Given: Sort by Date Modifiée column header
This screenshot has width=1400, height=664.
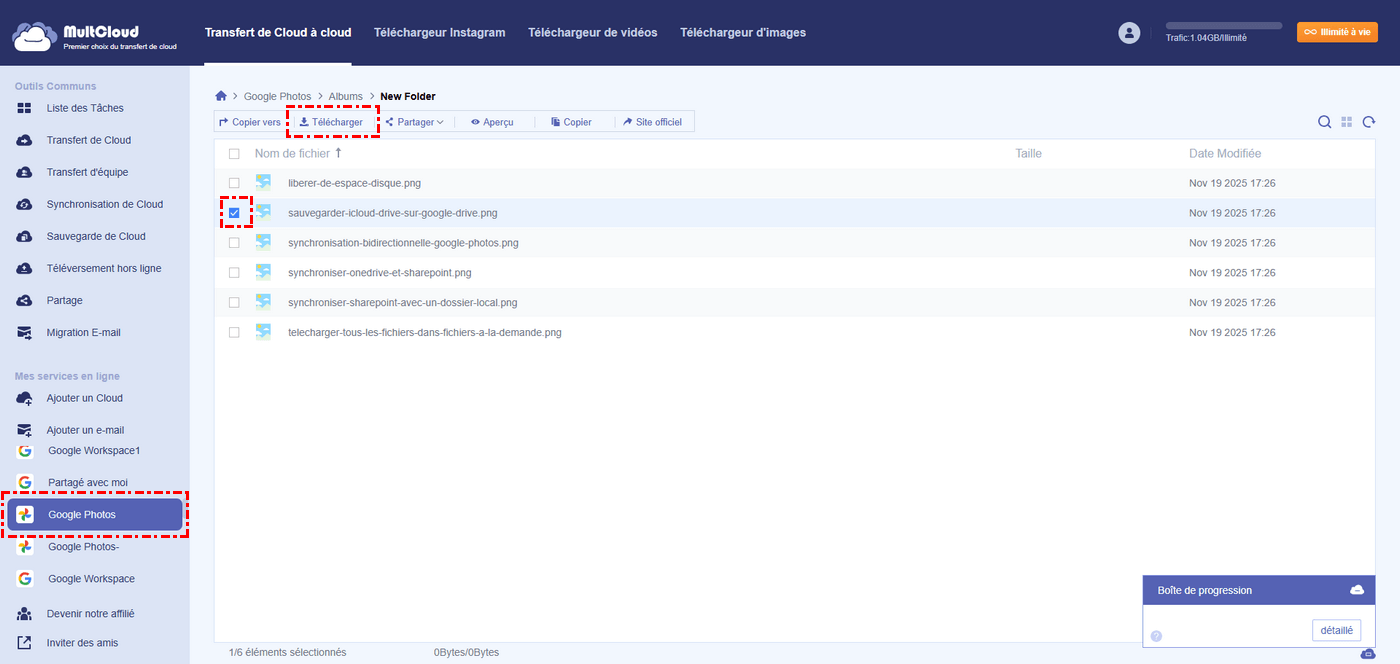Looking at the screenshot, I should point(1225,154).
